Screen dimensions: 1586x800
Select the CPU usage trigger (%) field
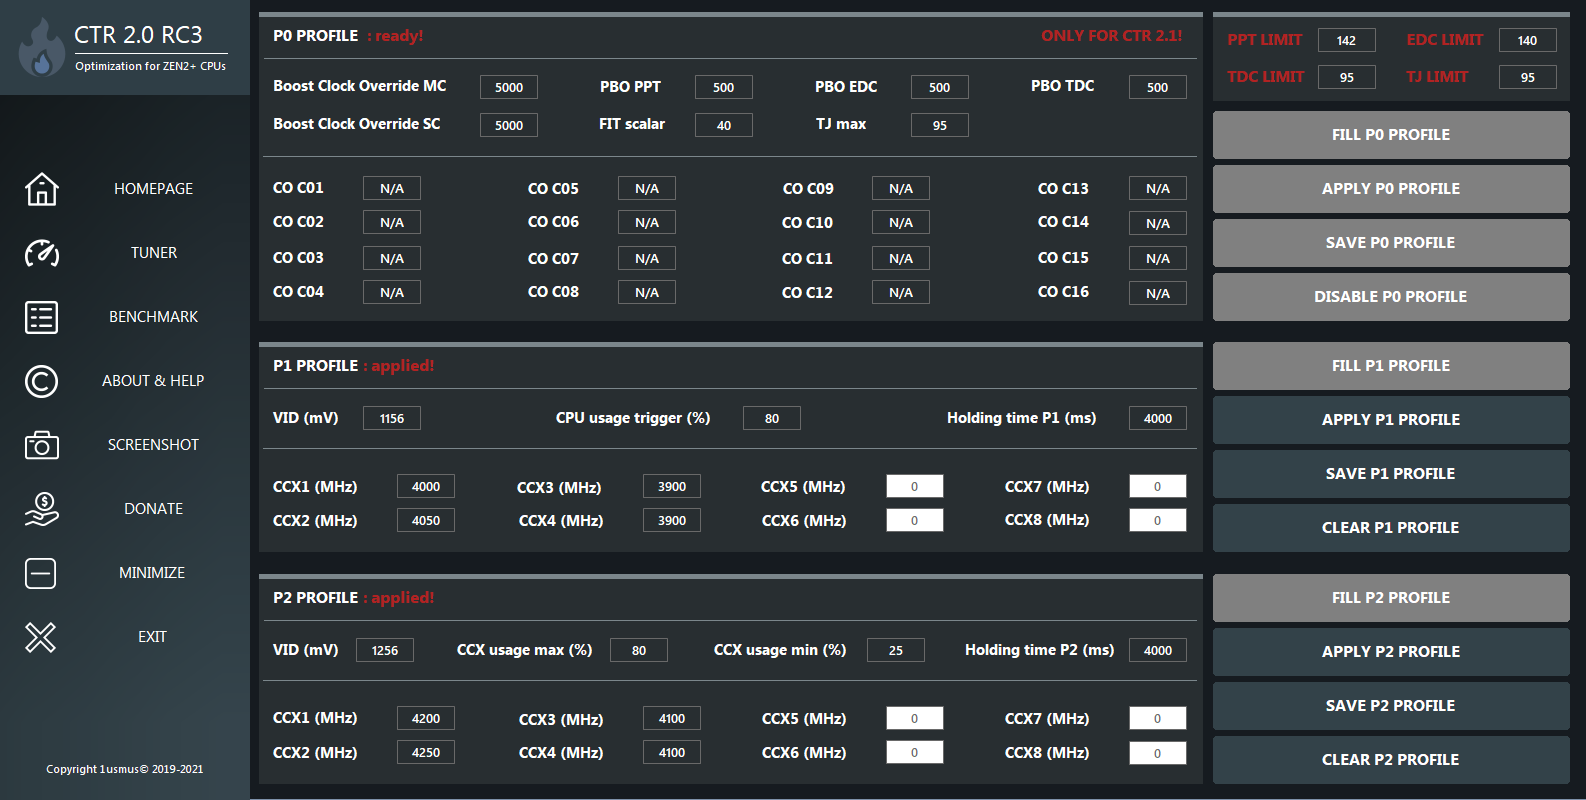tap(772, 418)
